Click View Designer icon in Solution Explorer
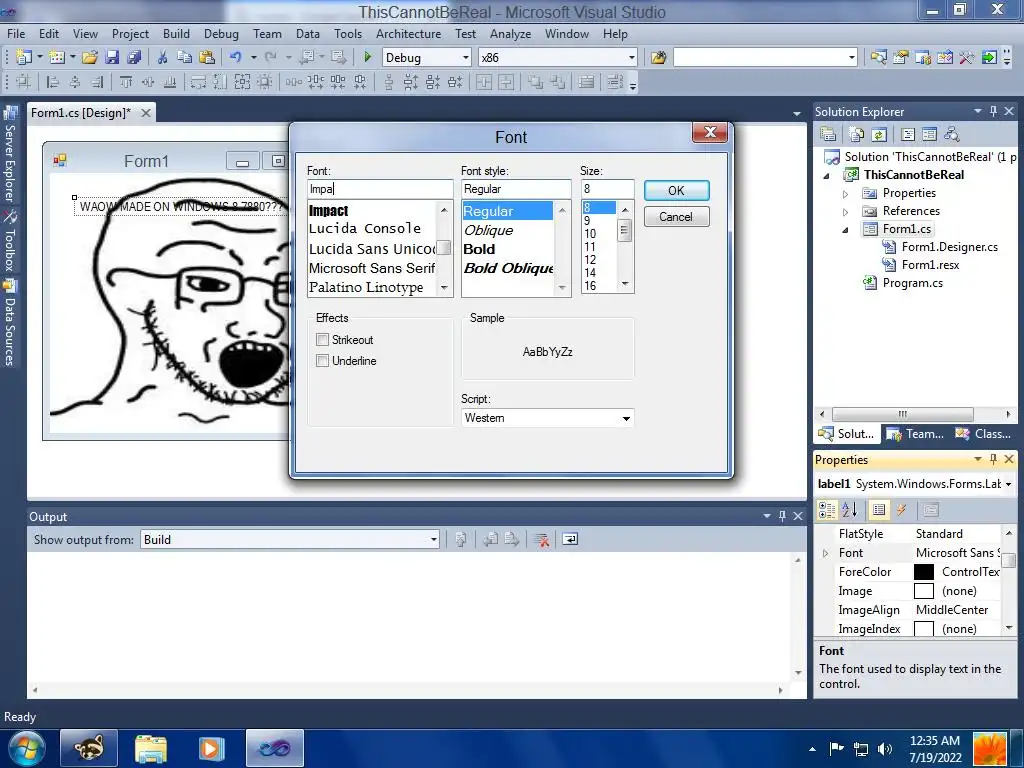The image size is (1024, 768). tap(929, 135)
